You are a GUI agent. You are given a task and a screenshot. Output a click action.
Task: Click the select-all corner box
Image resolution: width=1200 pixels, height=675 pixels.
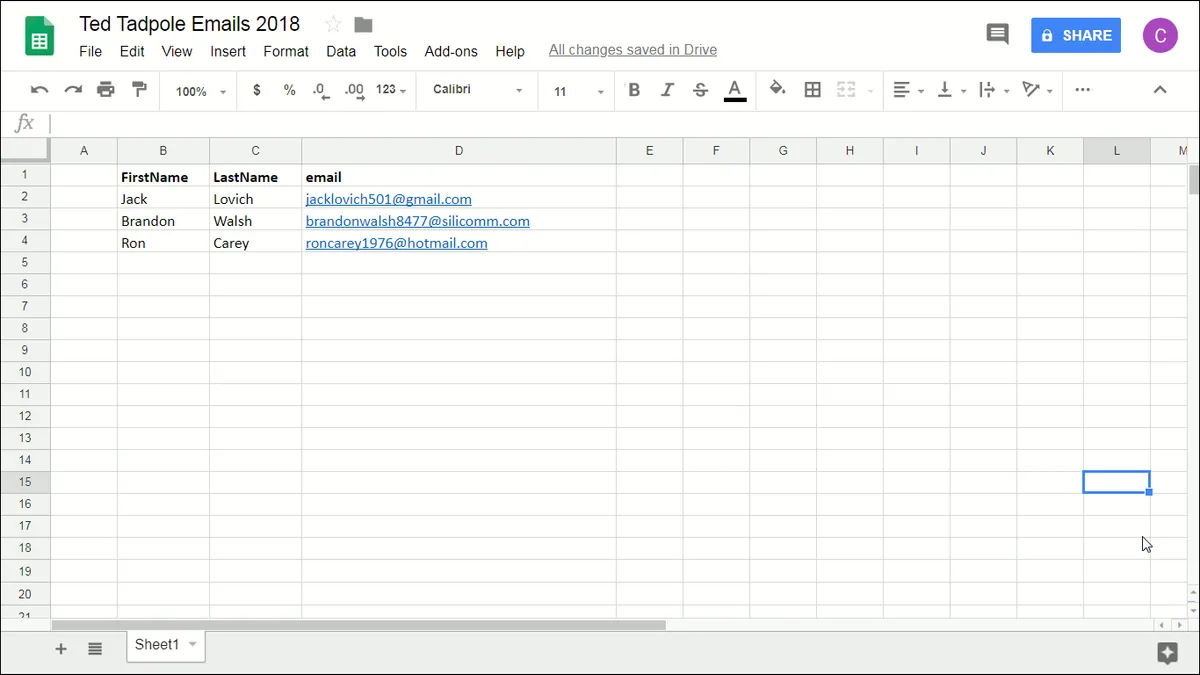click(25, 150)
